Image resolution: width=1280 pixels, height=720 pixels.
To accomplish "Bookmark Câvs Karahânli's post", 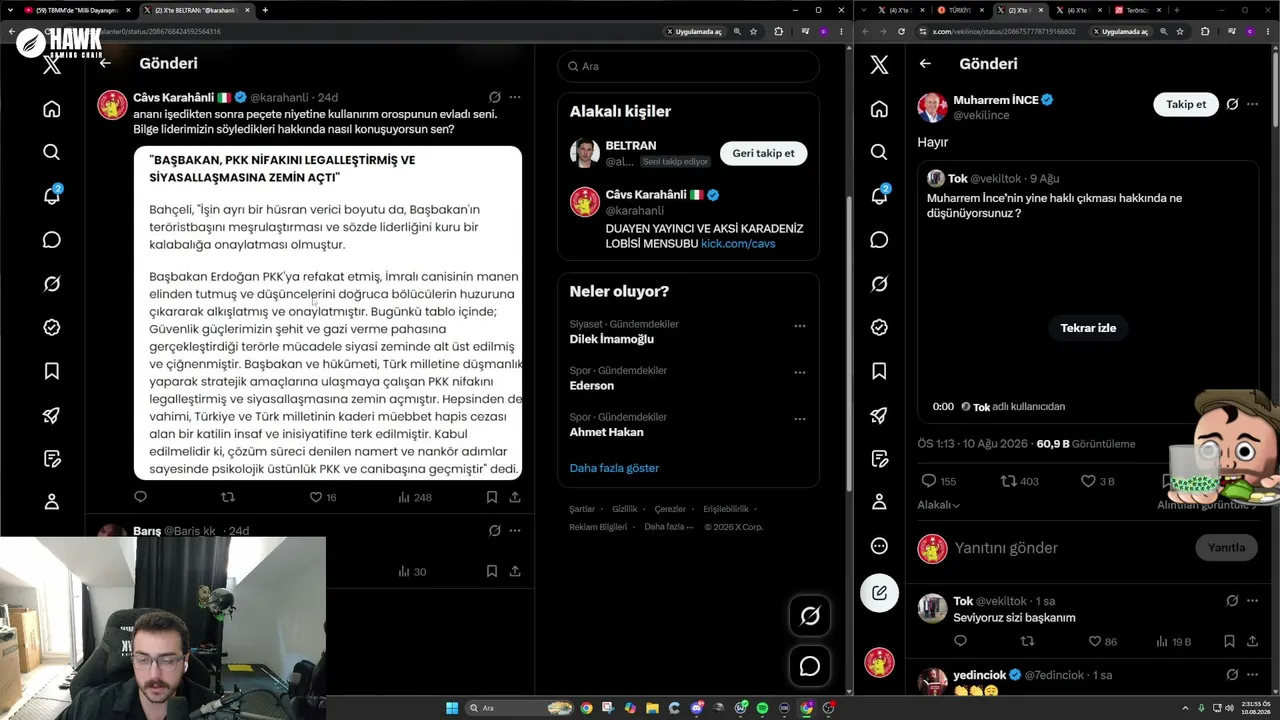I will [x=492, y=497].
